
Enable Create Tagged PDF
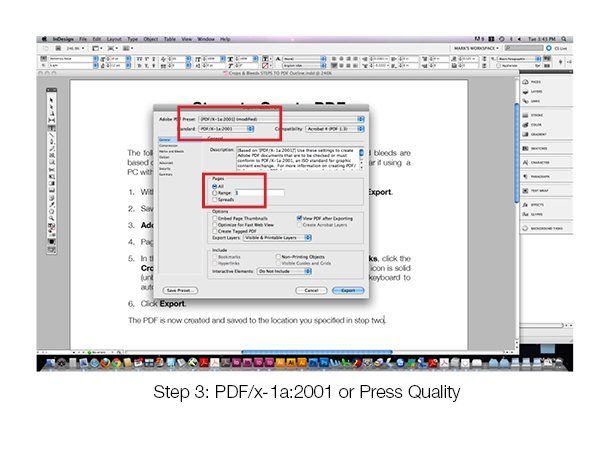(215, 231)
